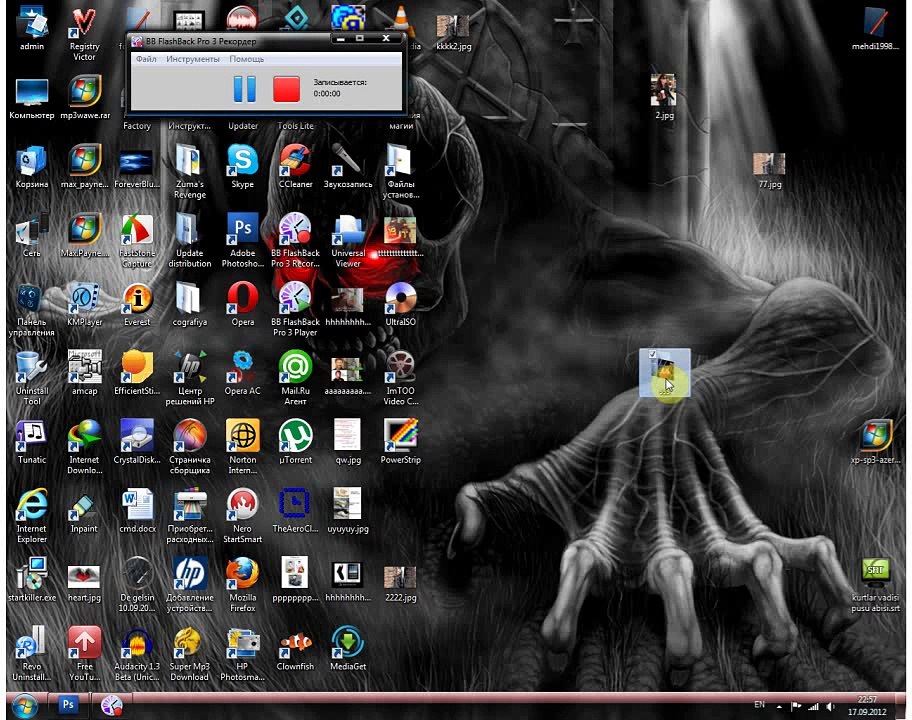
Task: Select the Internet Download Manager icon
Action: pyautogui.click(x=84, y=447)
